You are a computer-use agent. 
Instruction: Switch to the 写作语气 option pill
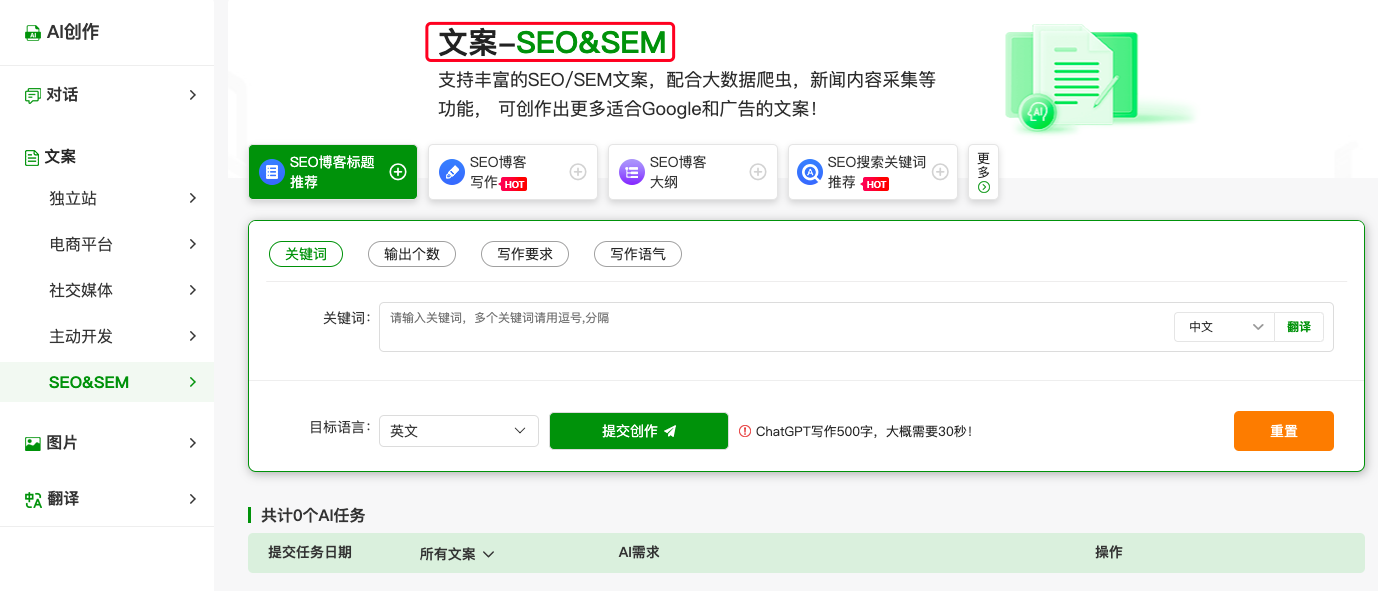[638, 254]
